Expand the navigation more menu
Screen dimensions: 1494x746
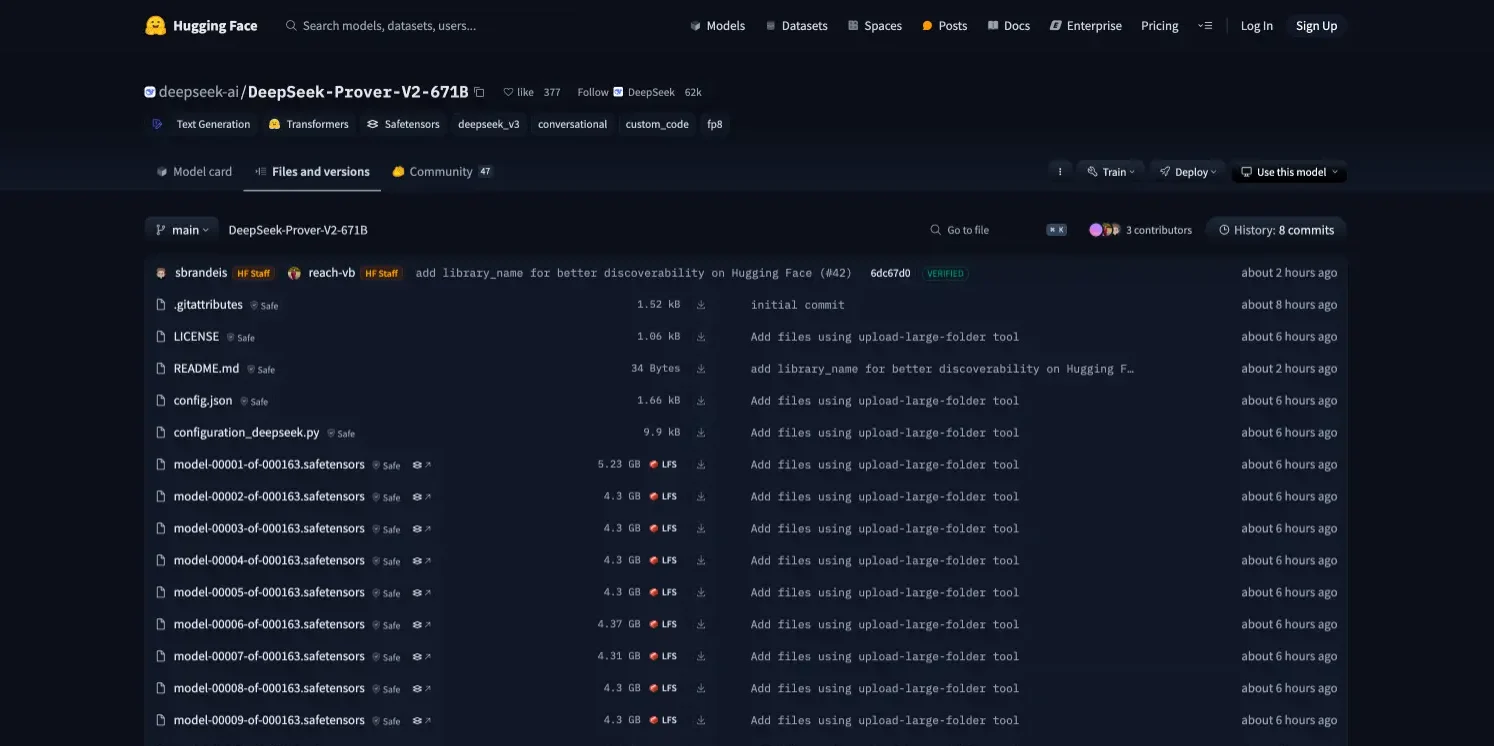[x=1205, y=26]
